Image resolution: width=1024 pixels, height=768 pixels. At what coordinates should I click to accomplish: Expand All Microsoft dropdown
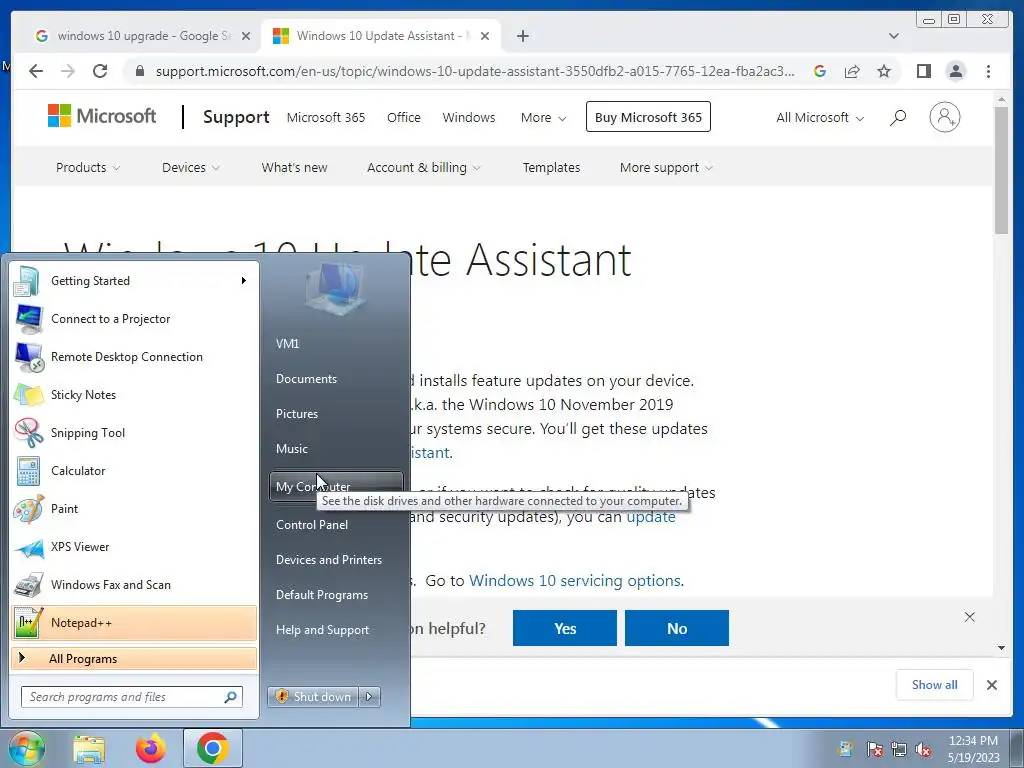tap(820, 118)
